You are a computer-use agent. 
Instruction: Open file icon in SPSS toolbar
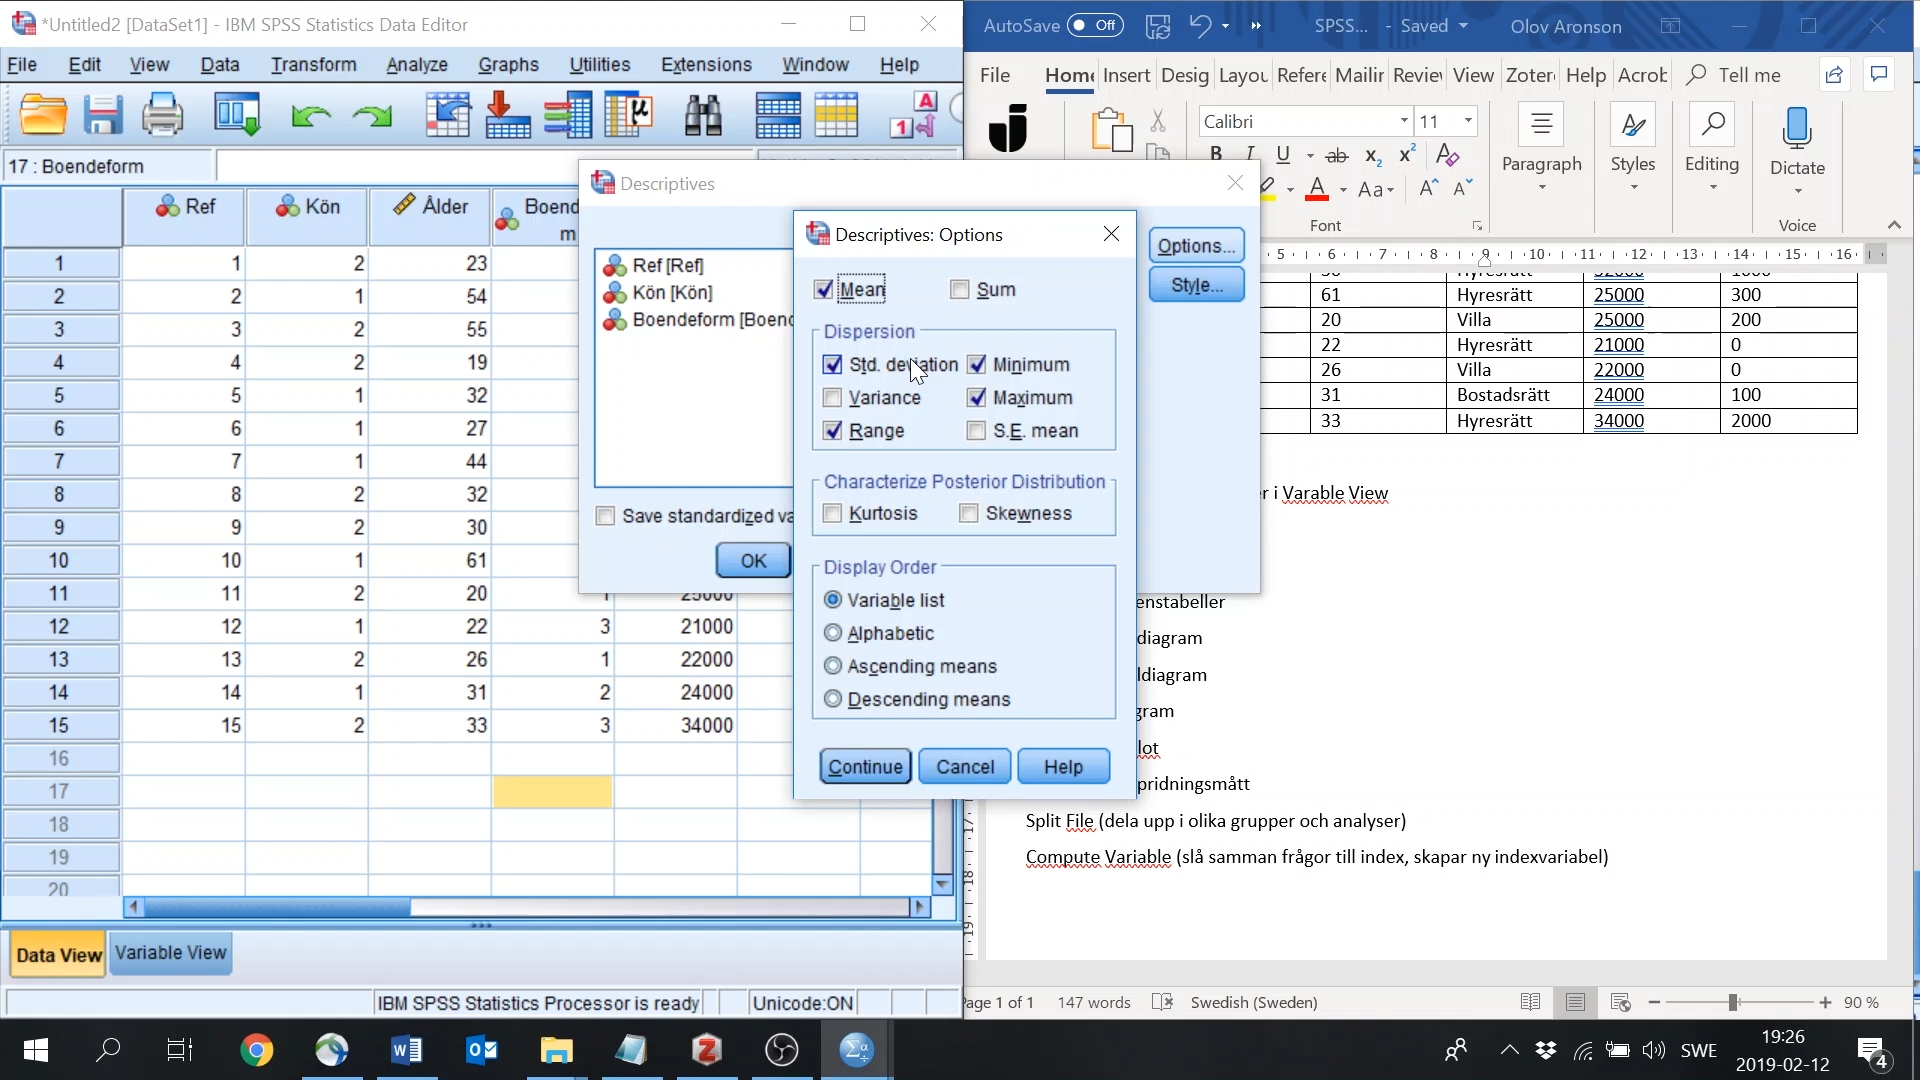[43, 115]
